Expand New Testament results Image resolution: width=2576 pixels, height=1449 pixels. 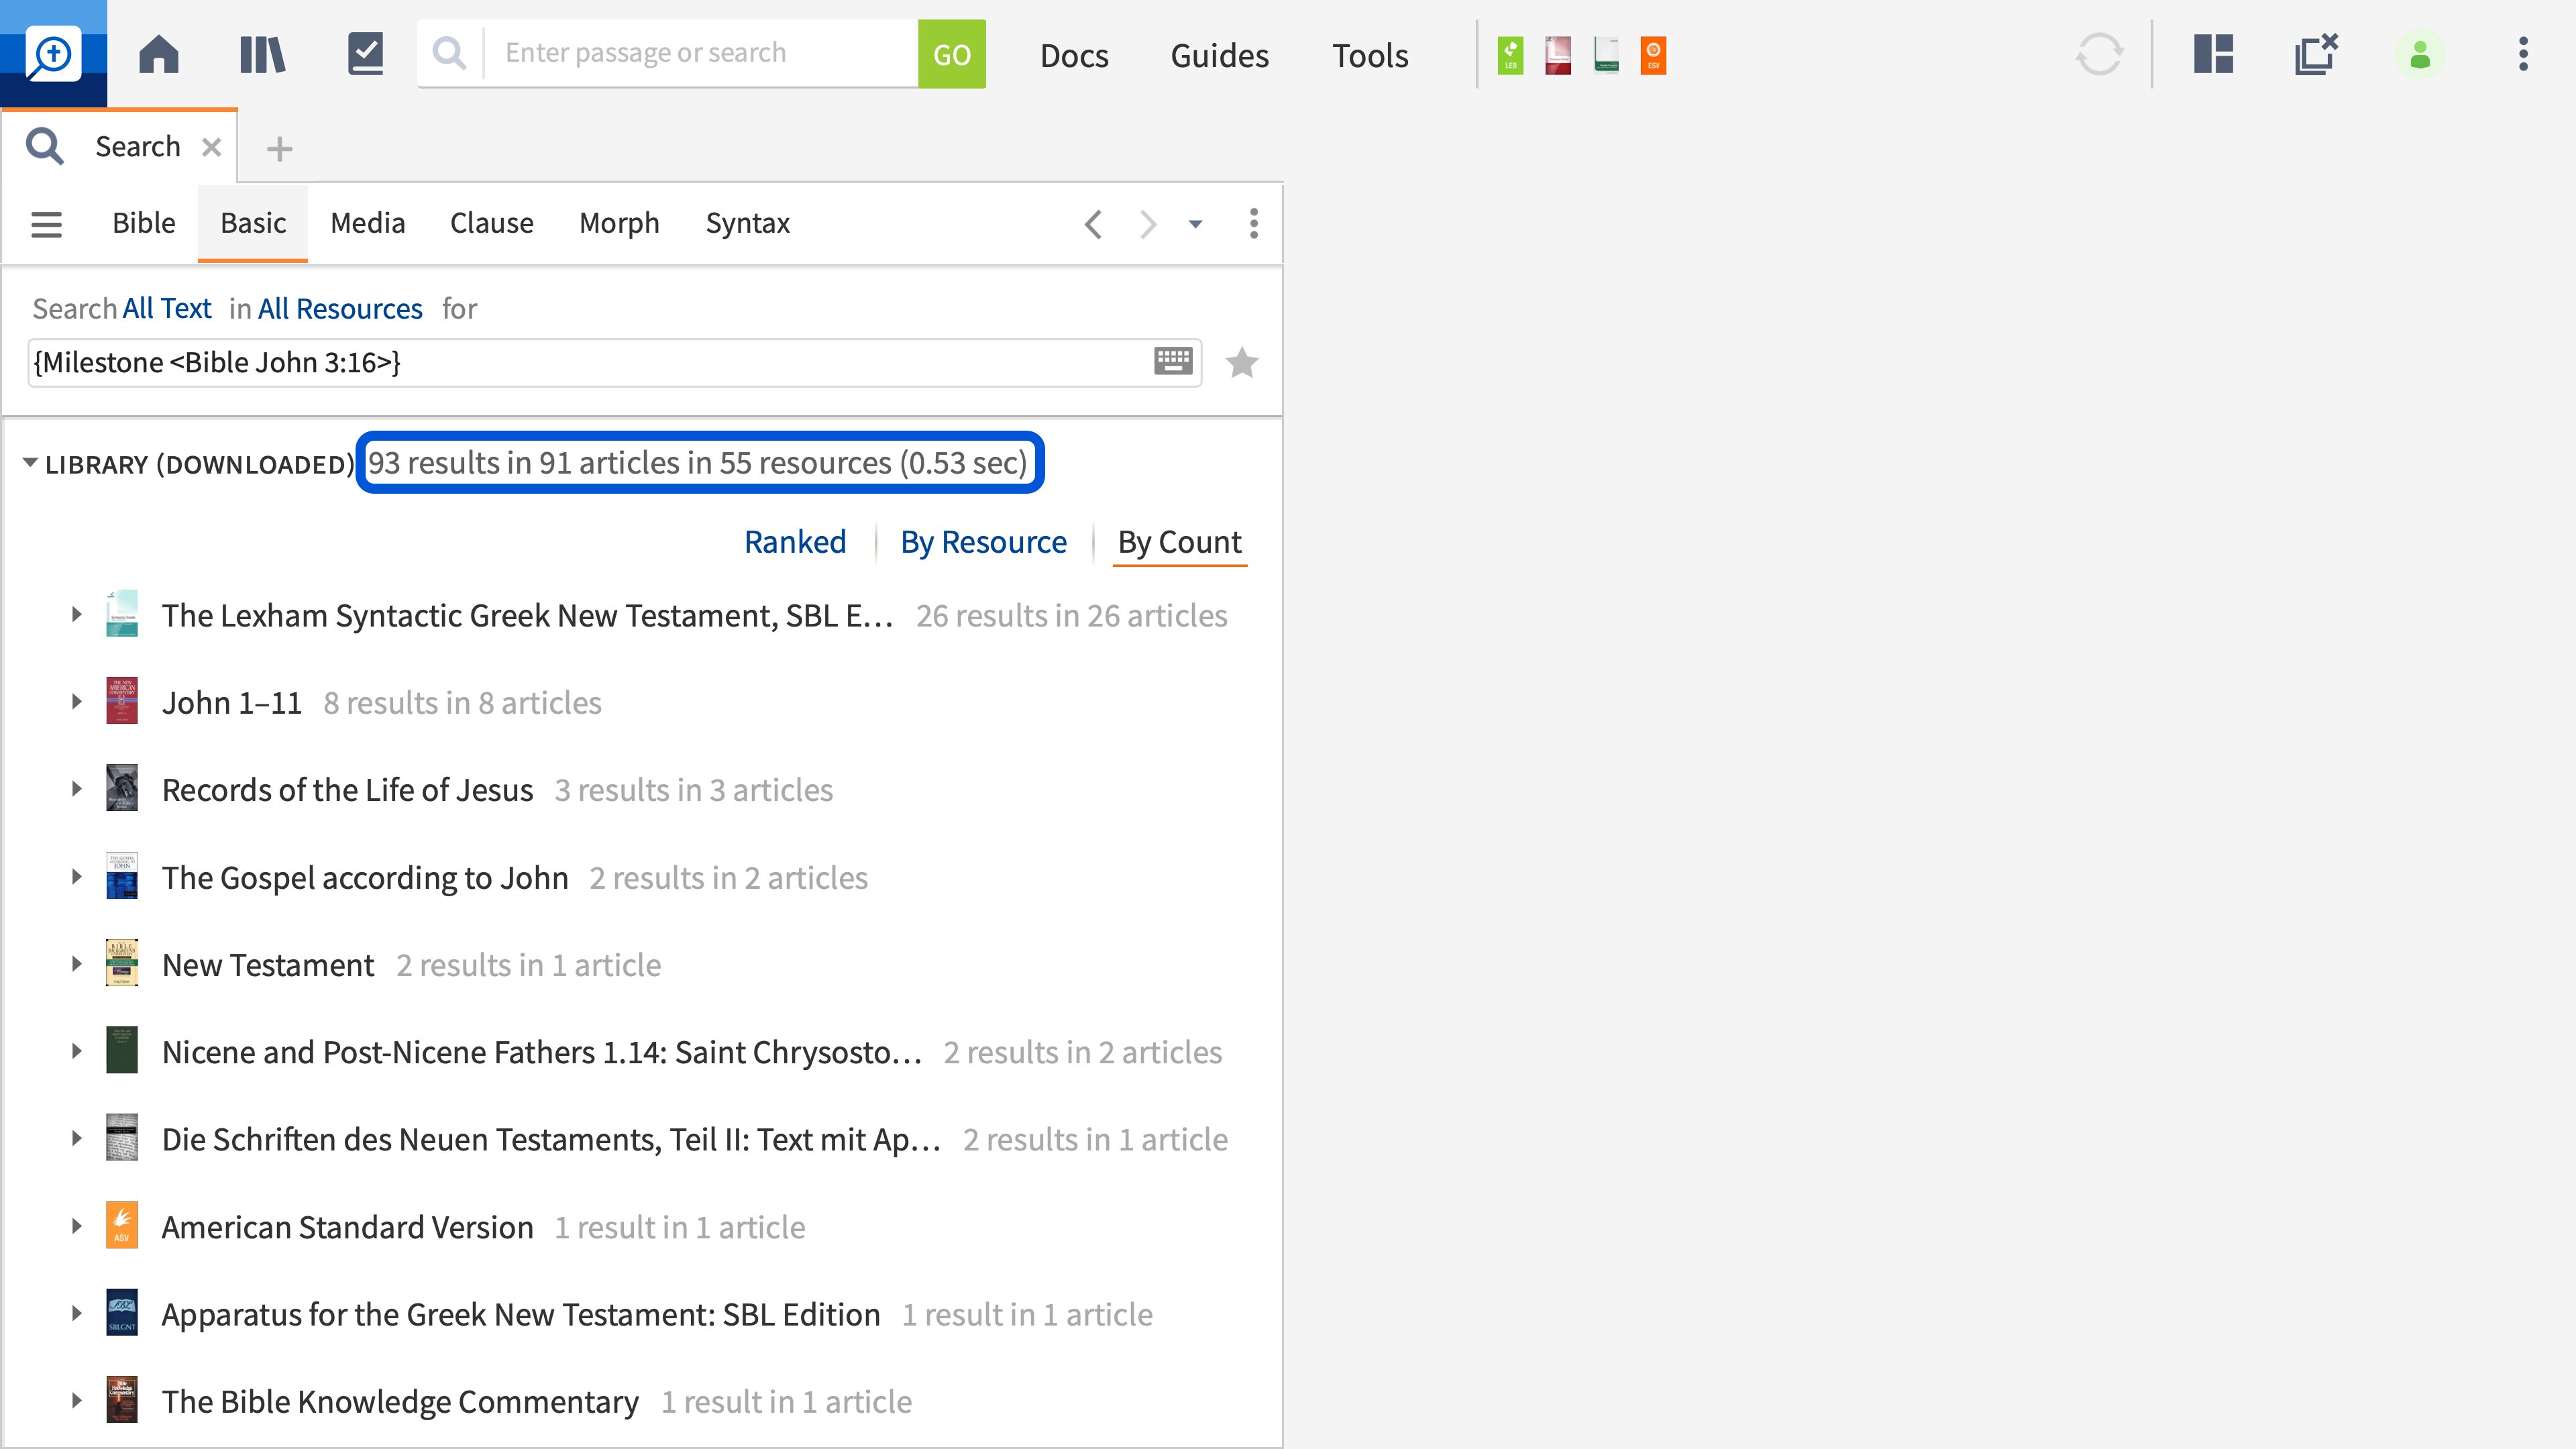(76, 964)
